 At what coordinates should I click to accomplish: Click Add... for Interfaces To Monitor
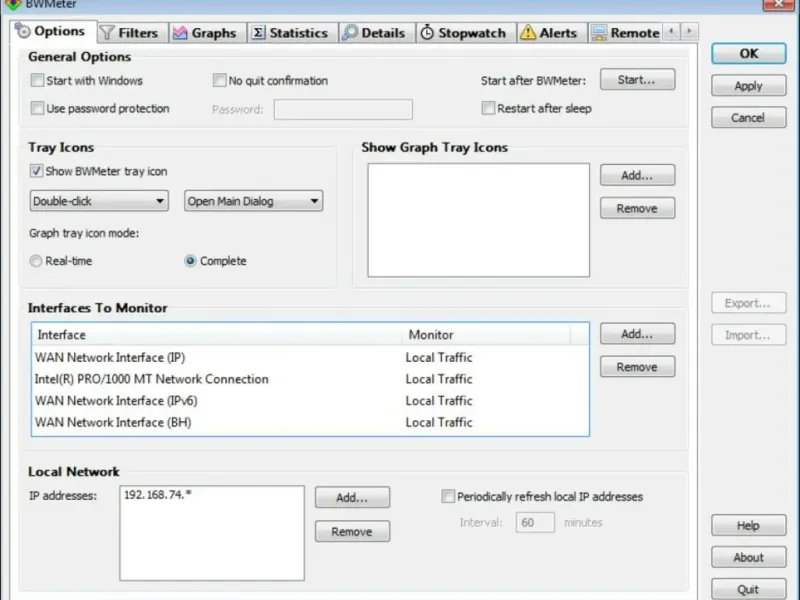[x=637, y=334]
